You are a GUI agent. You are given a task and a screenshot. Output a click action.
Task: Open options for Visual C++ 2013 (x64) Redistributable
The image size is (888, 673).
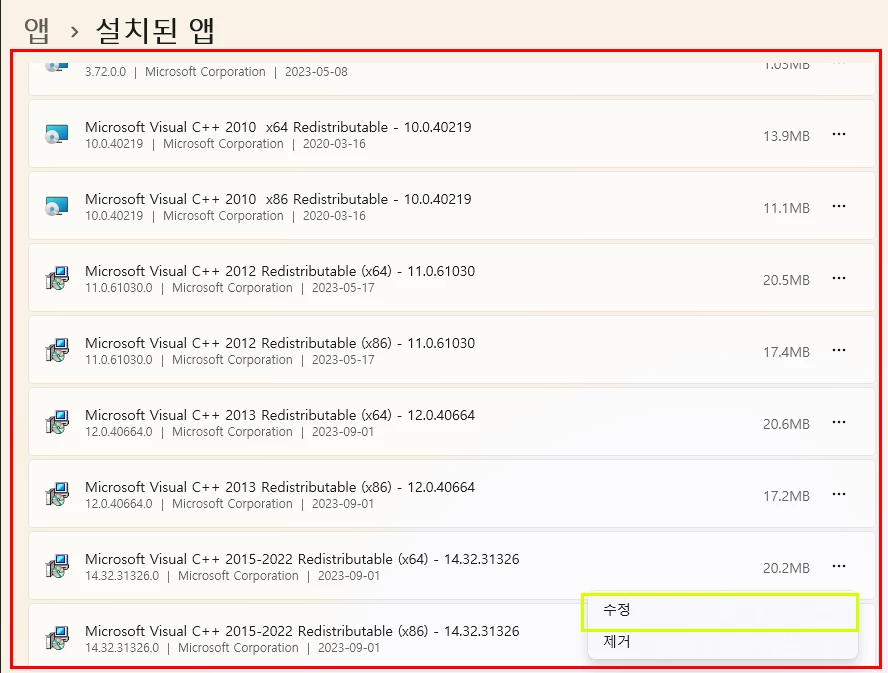tap(839, 422)
